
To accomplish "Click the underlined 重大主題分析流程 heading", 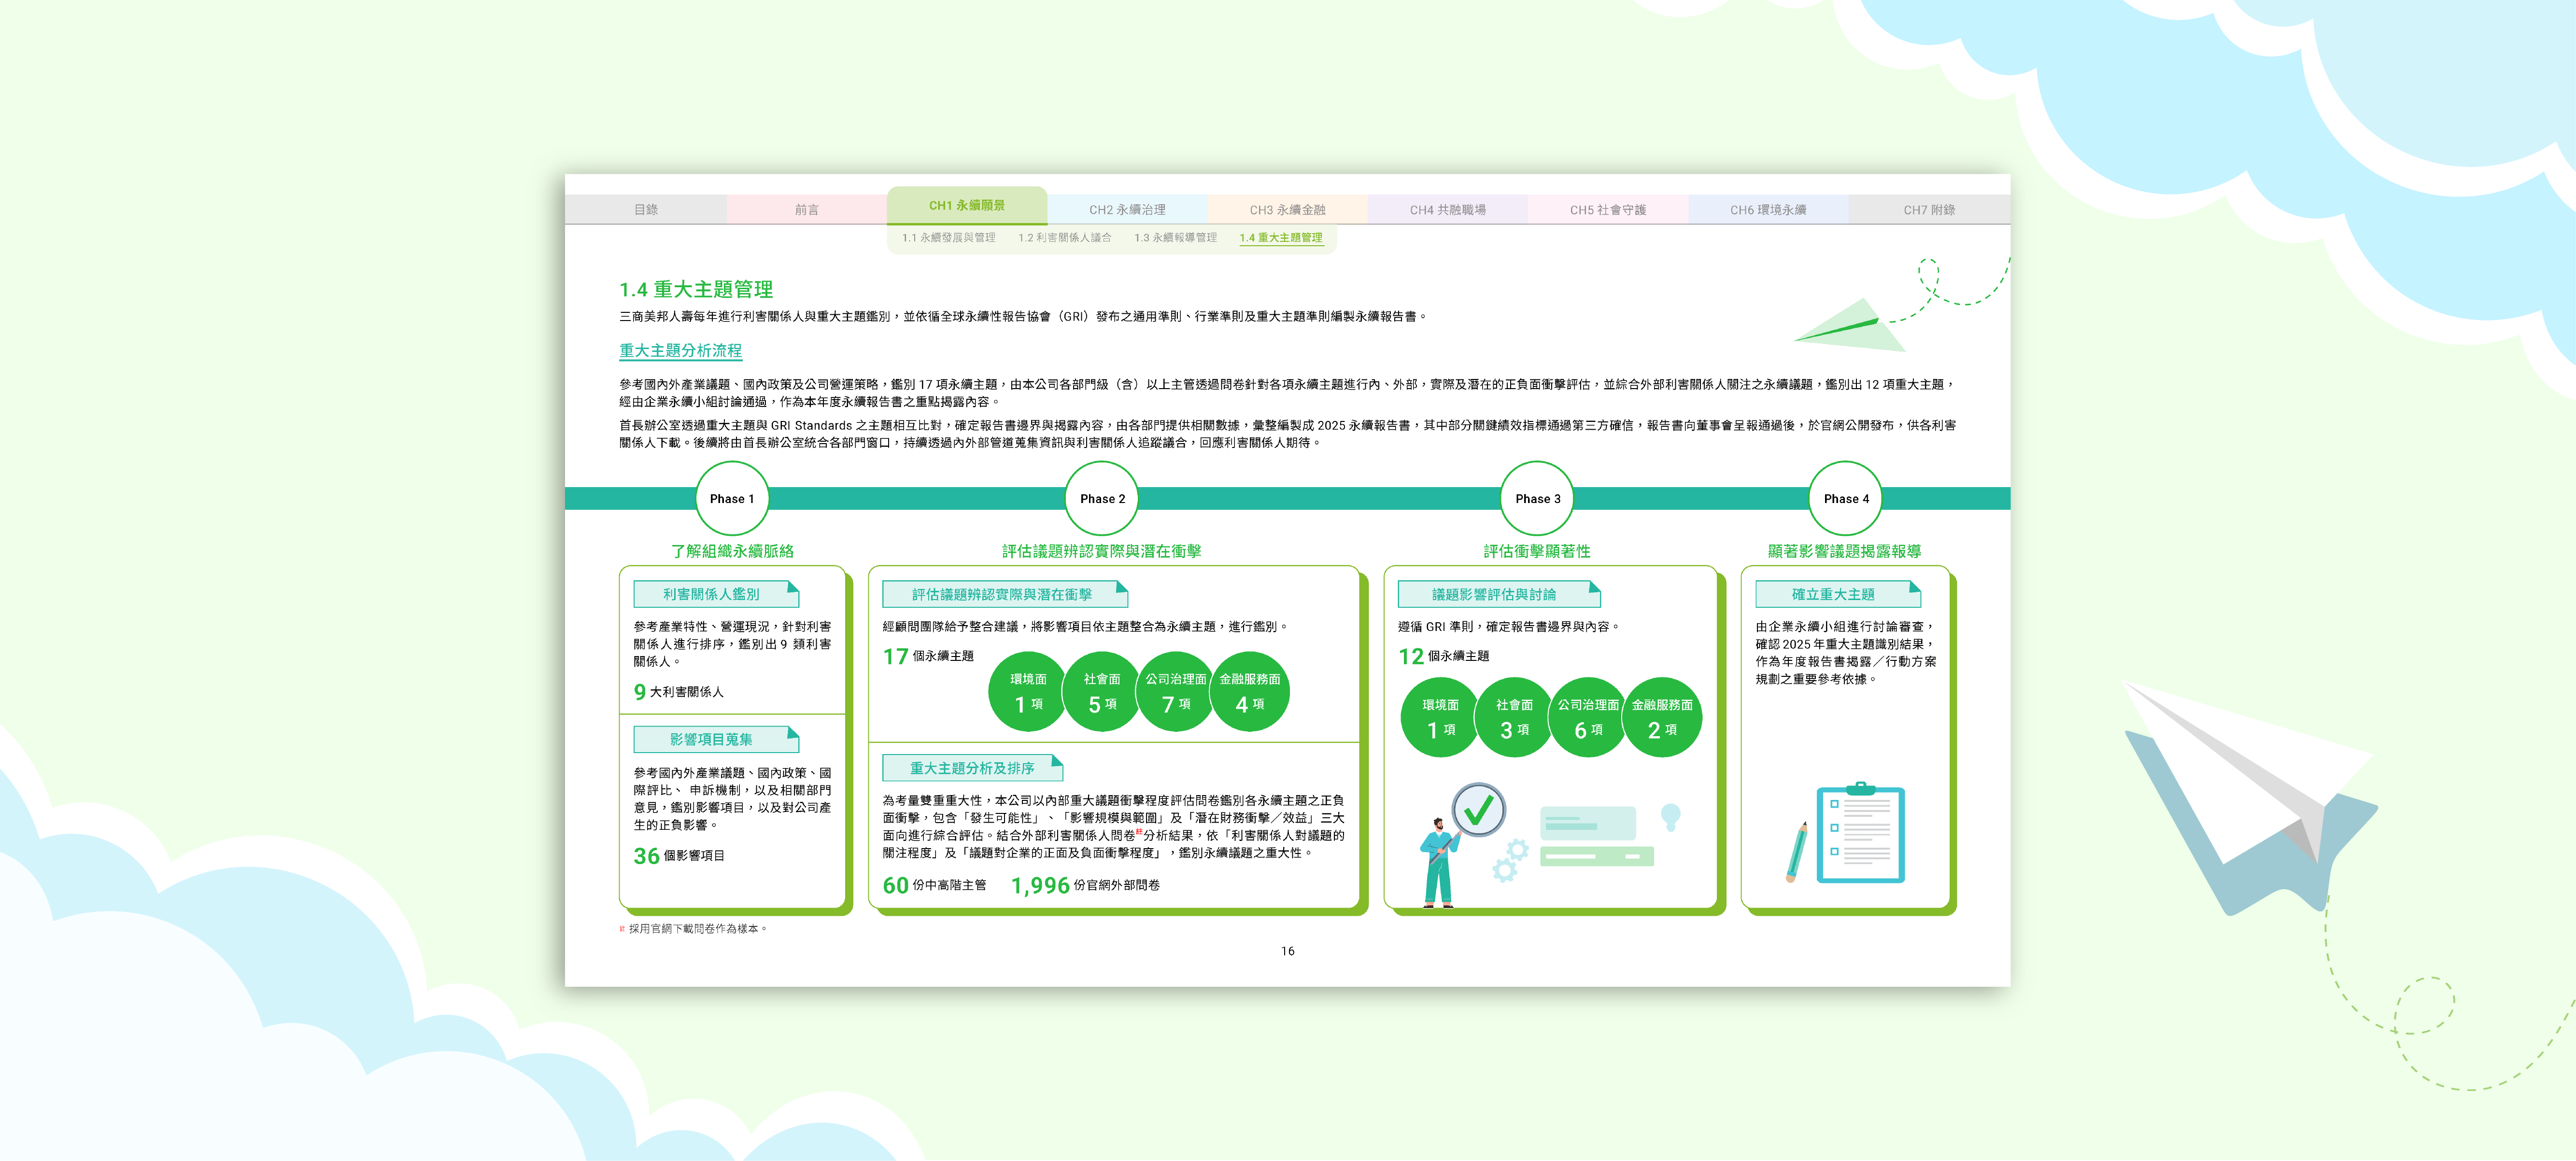I will tap(680, 351).
